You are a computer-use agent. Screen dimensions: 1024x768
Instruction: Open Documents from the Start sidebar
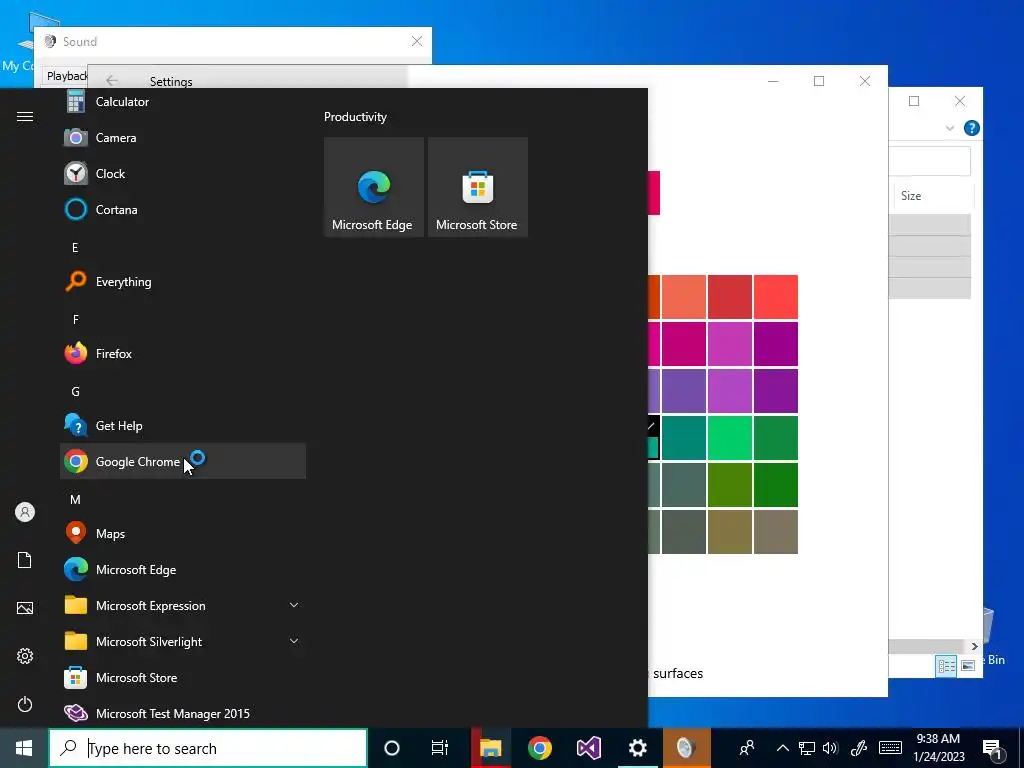click(25, 560)
